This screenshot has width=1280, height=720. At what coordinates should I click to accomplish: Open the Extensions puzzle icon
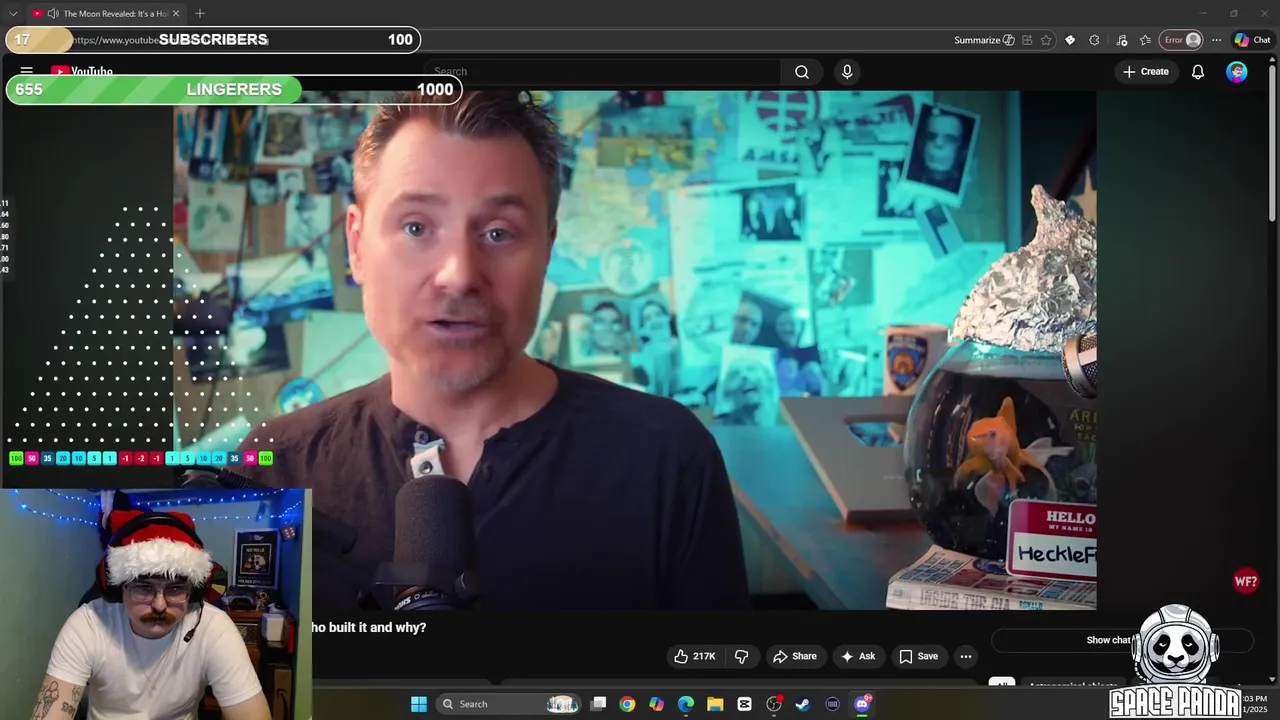tap(1094, 40)
